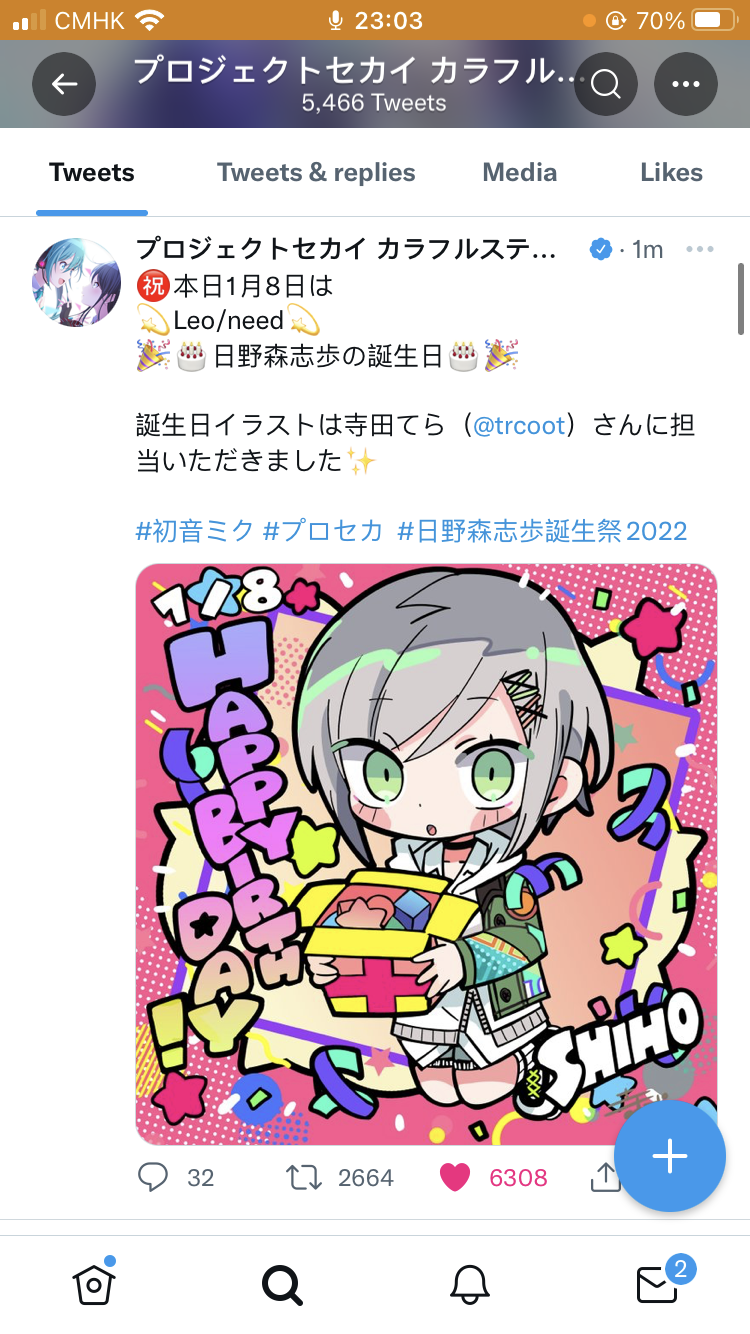Viewport: 750px width, 1334px height.
Task: Switch to the Media tab
Action: (x=520, y=172)
